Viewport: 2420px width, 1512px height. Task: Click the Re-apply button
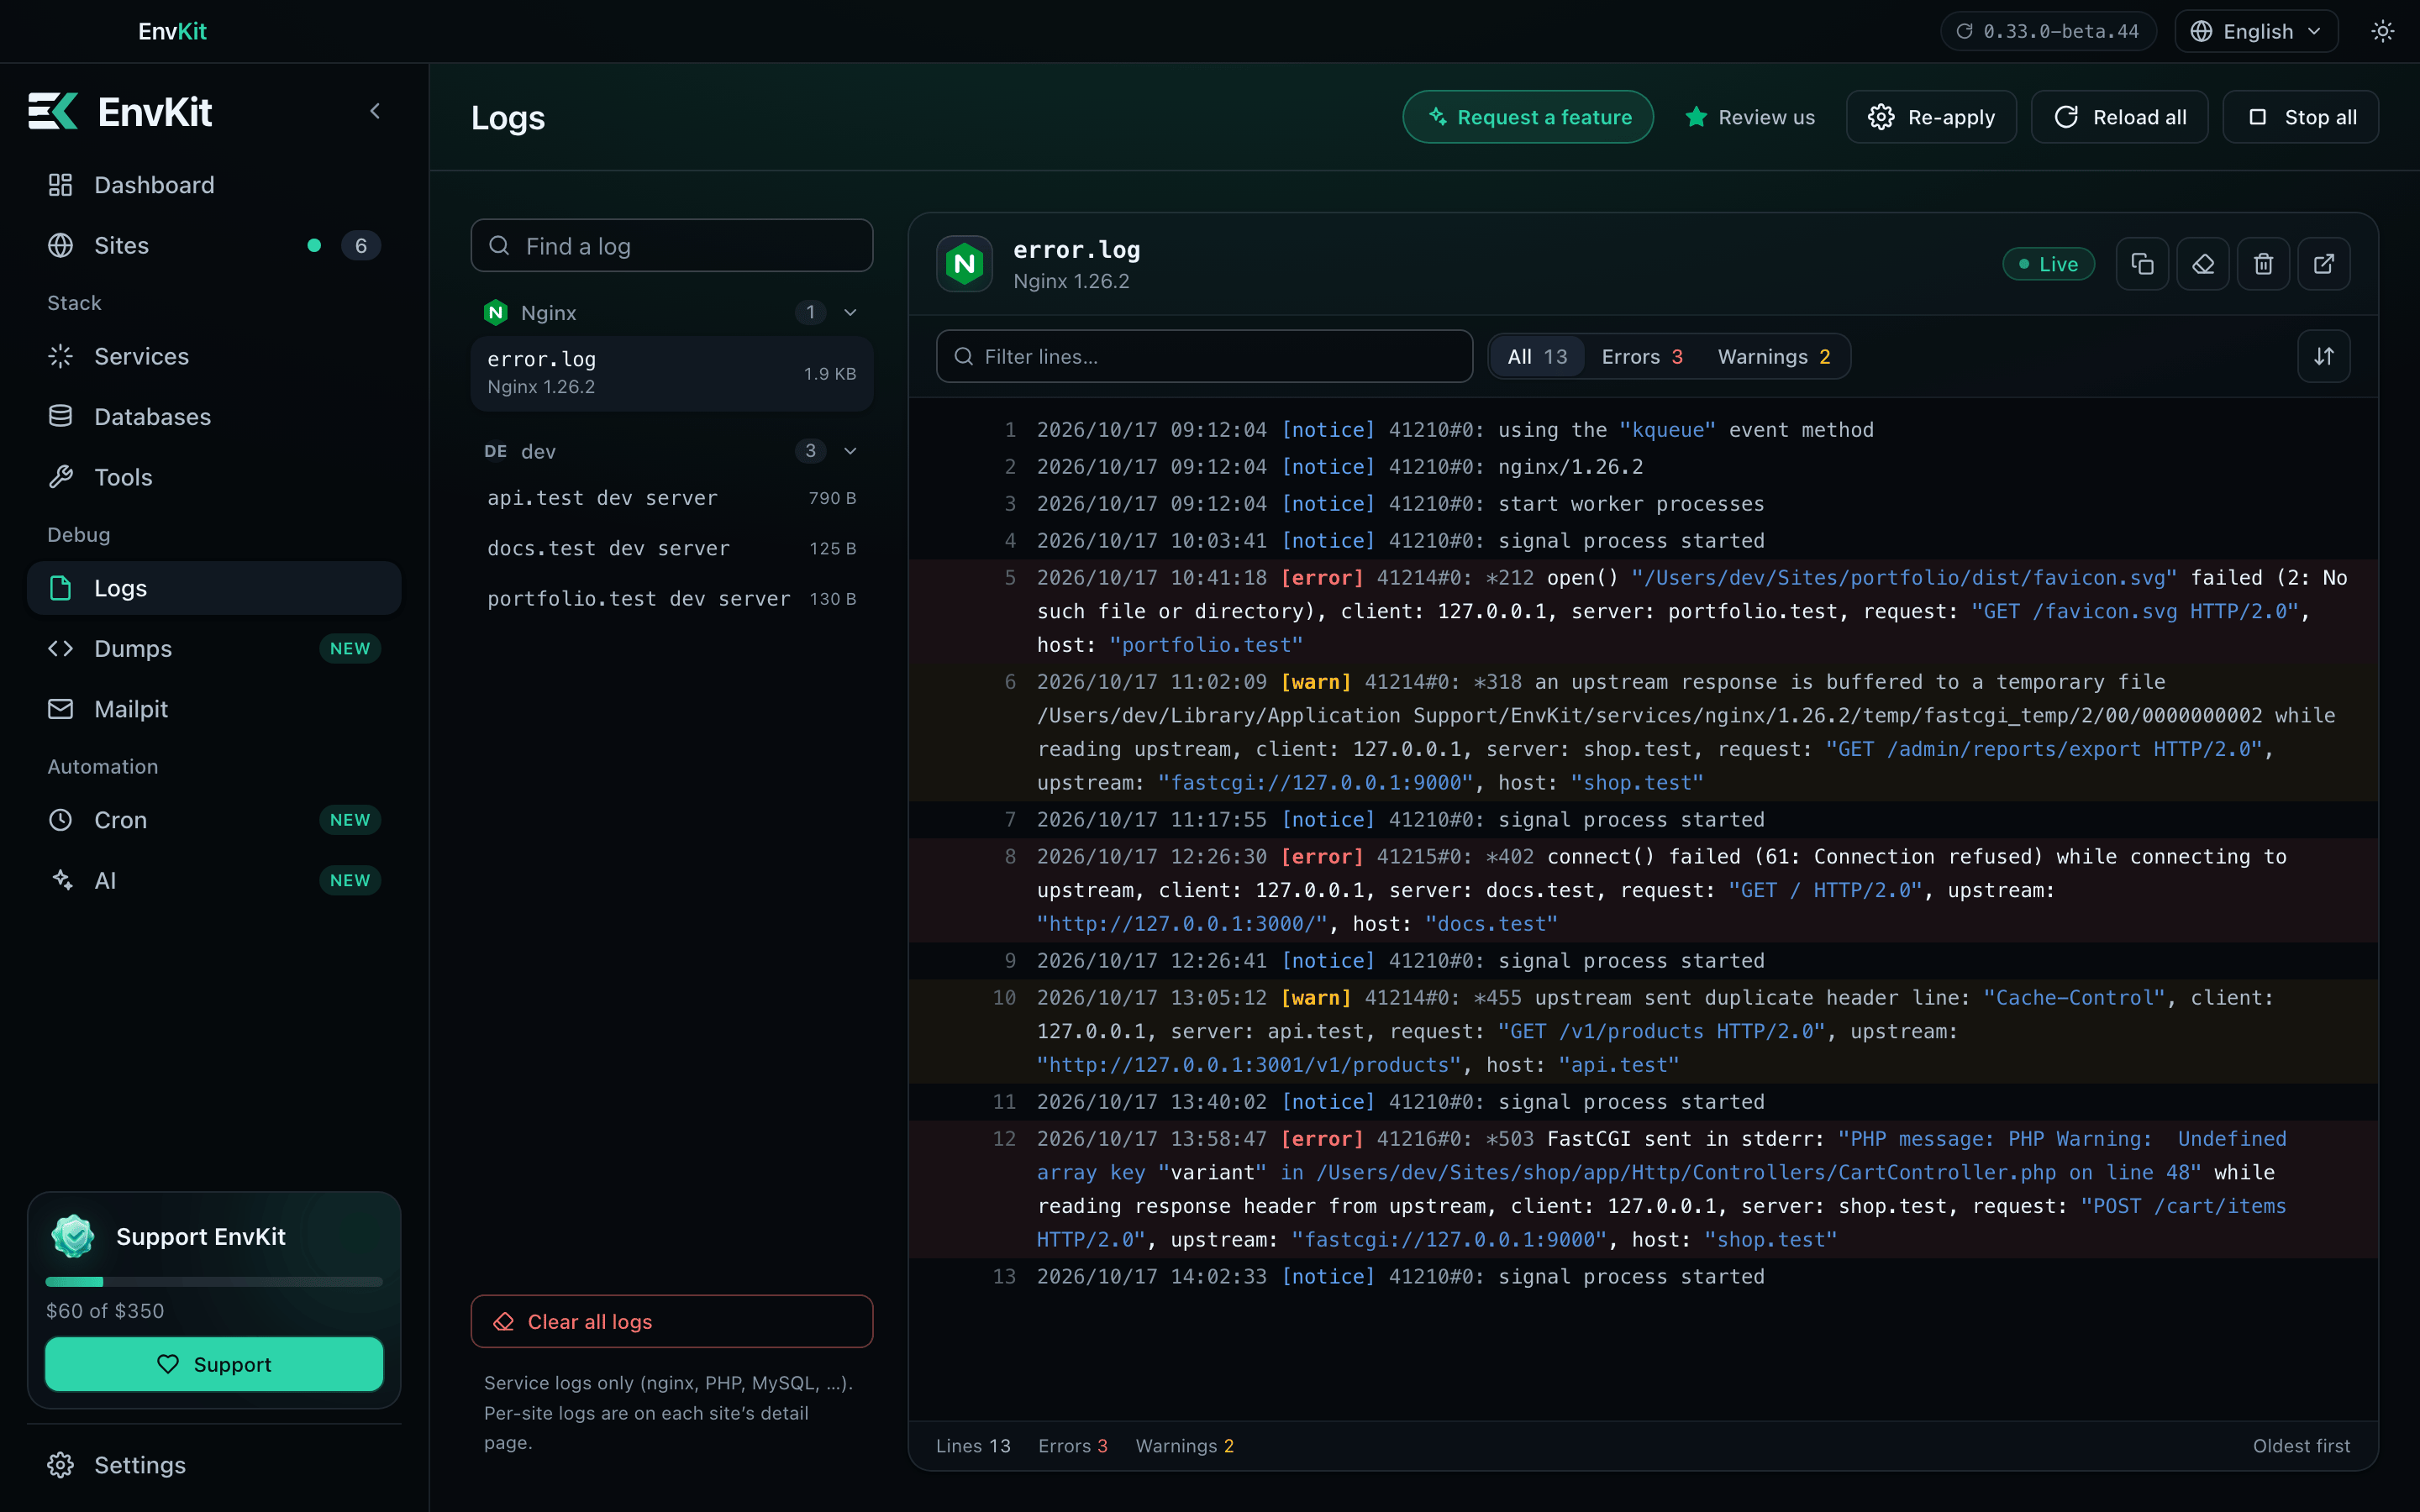tap(1931, 117)
